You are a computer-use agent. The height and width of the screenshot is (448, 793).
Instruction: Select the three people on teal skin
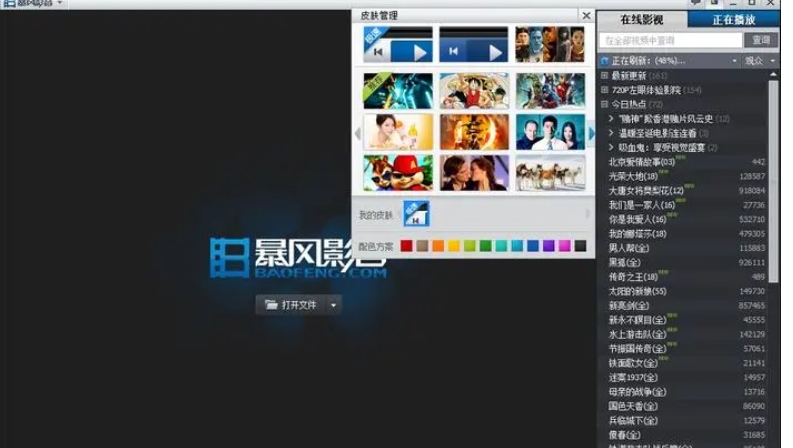(550, 131)
